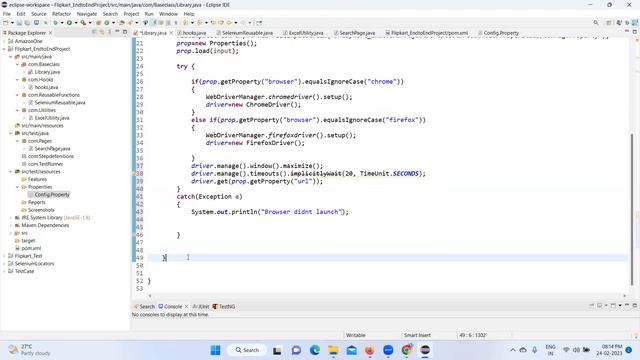Click the New file toolbar icon
640x360 pixels.
click(x=6, y=23)
